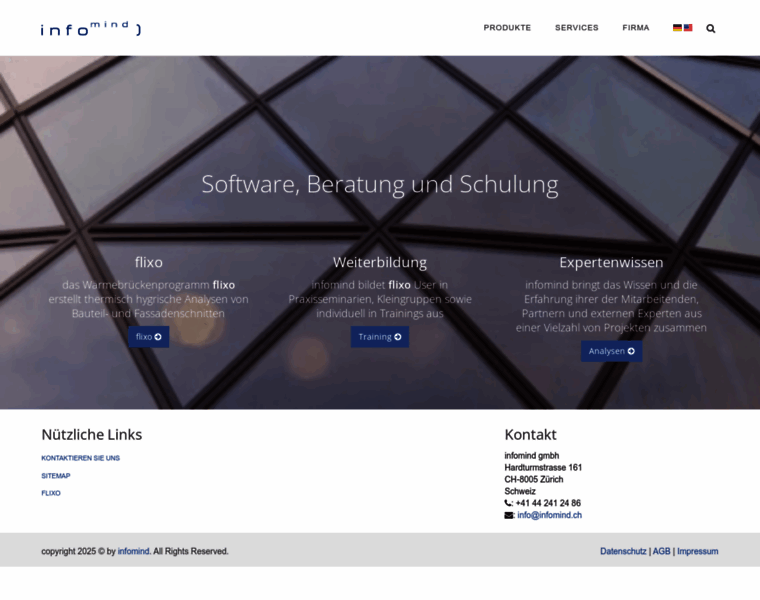Open the AGB link
This screenshot has width=760, height=600.
click(662, 551)
